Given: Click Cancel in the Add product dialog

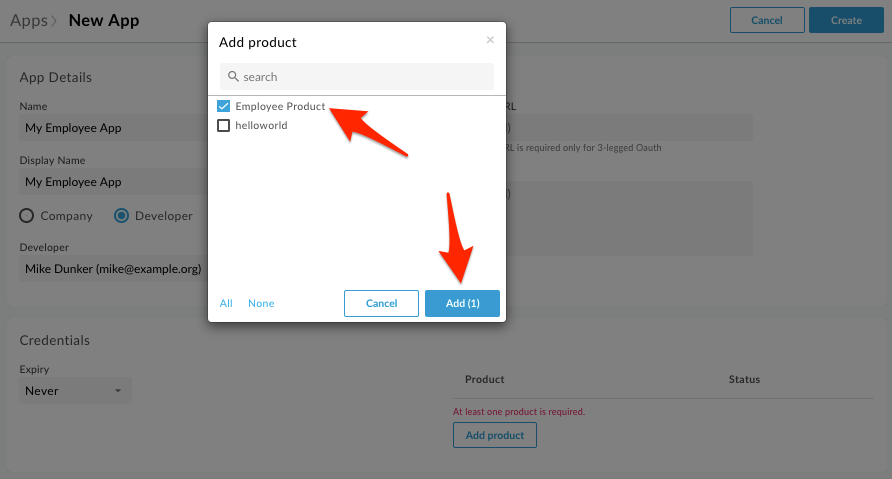Looking at the screenshot, I should (x=381, y=303).
